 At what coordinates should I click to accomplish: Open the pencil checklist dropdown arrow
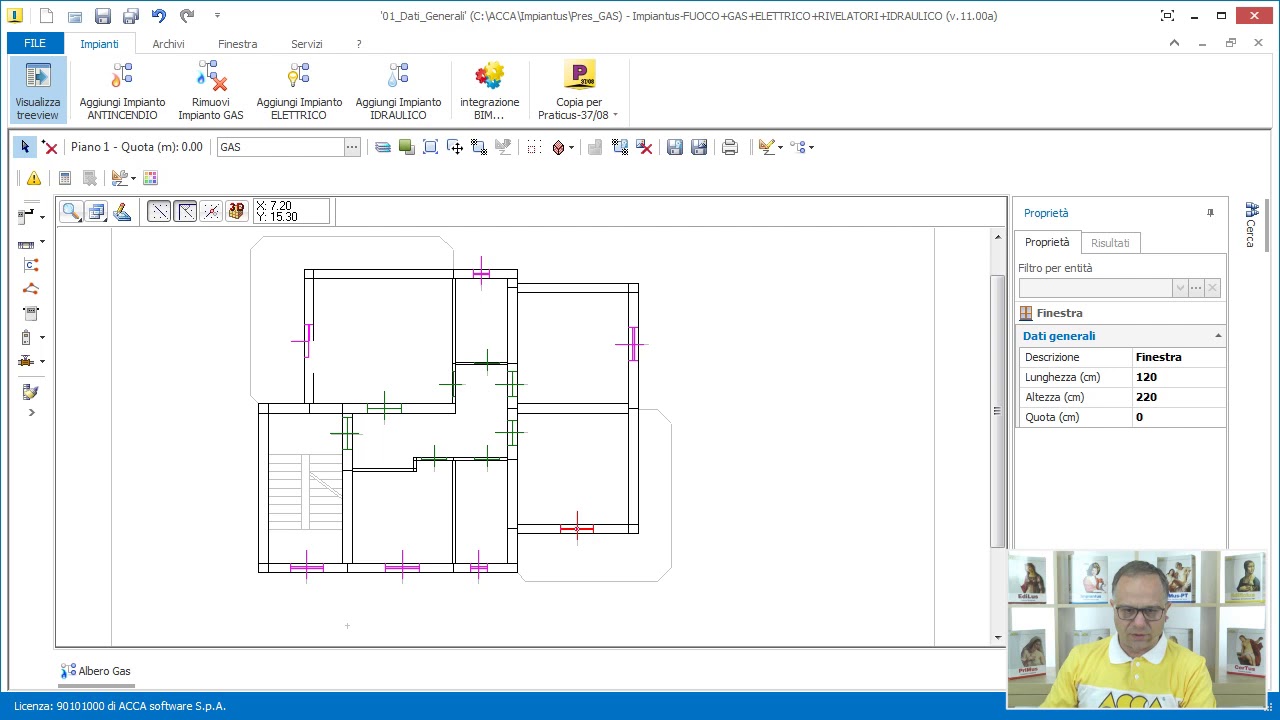coord(780,147)
